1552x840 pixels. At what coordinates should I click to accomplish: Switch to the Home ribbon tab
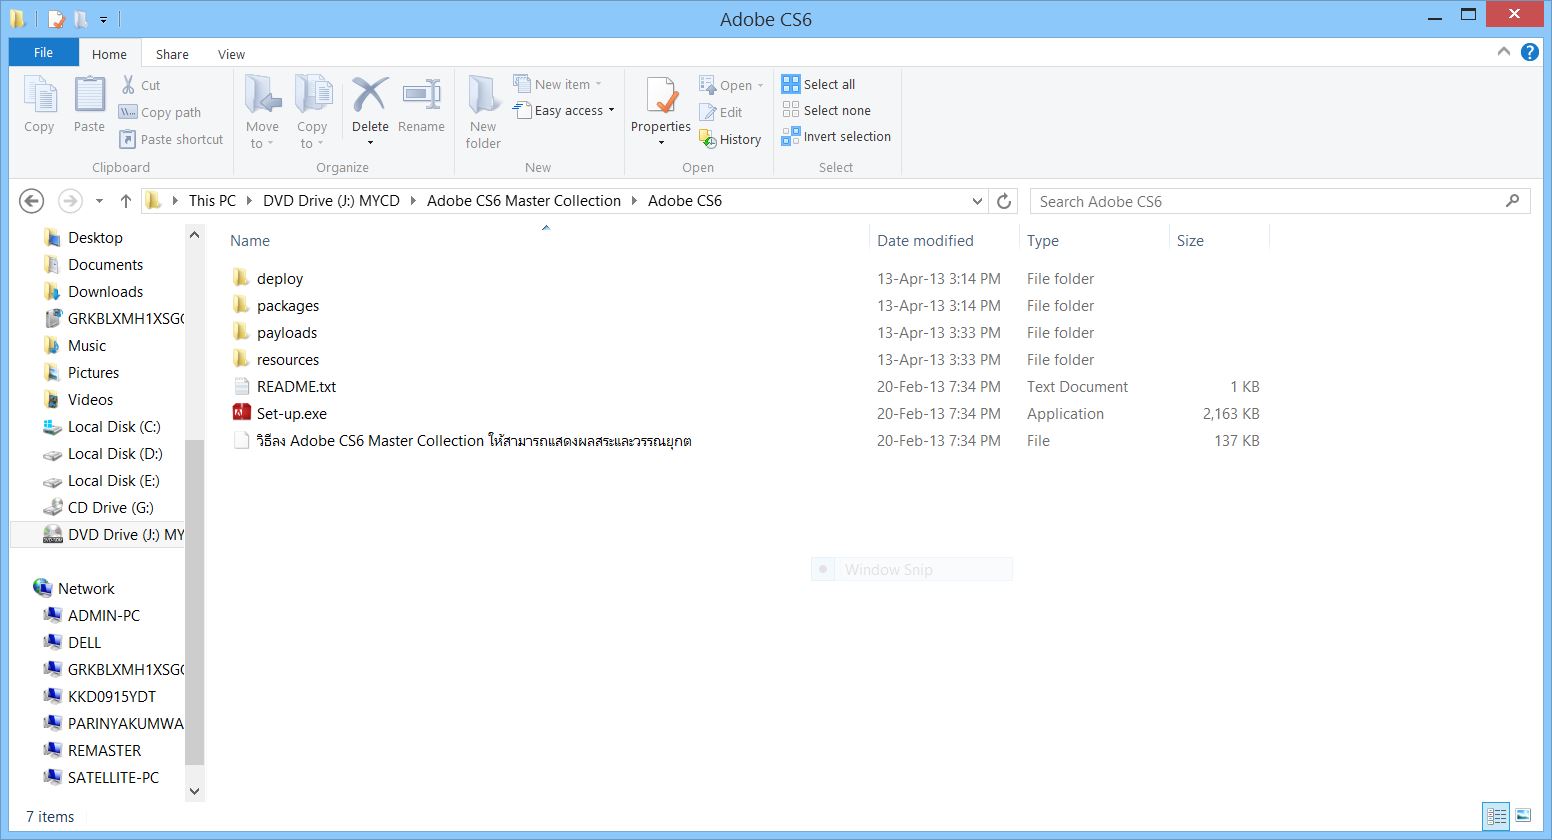(109, 54)
